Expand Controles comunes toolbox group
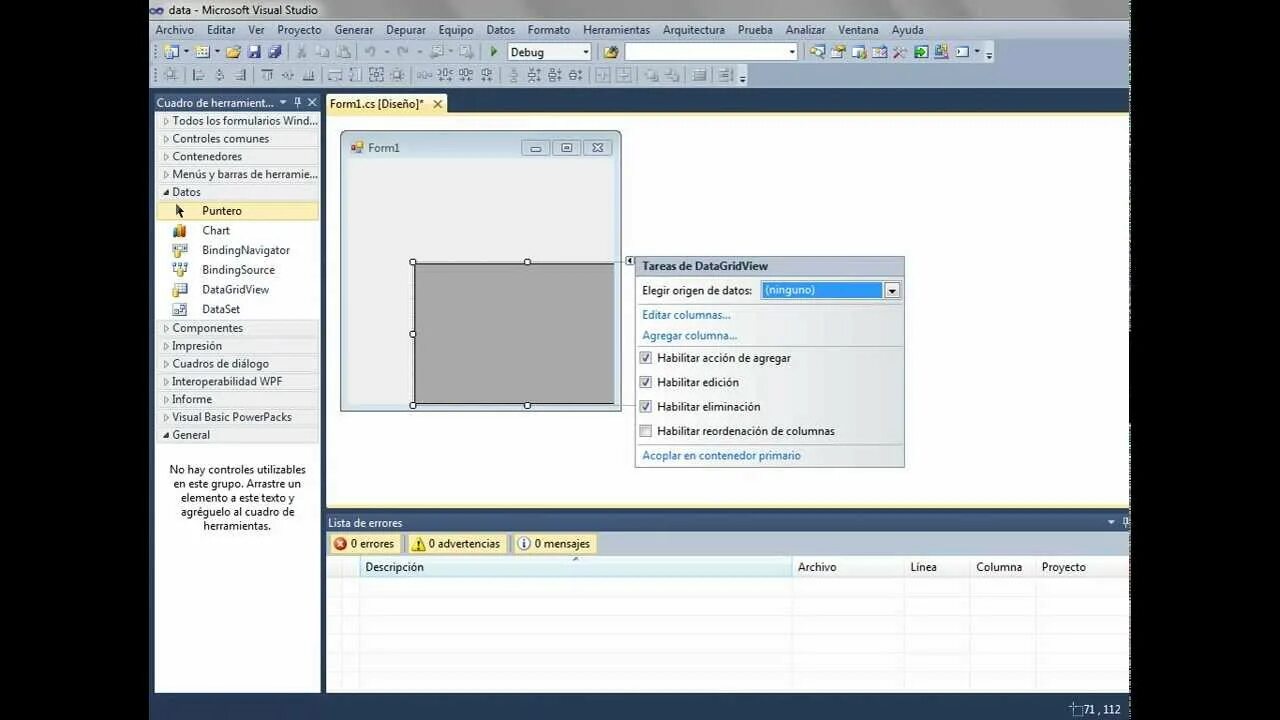 [166, 139]
